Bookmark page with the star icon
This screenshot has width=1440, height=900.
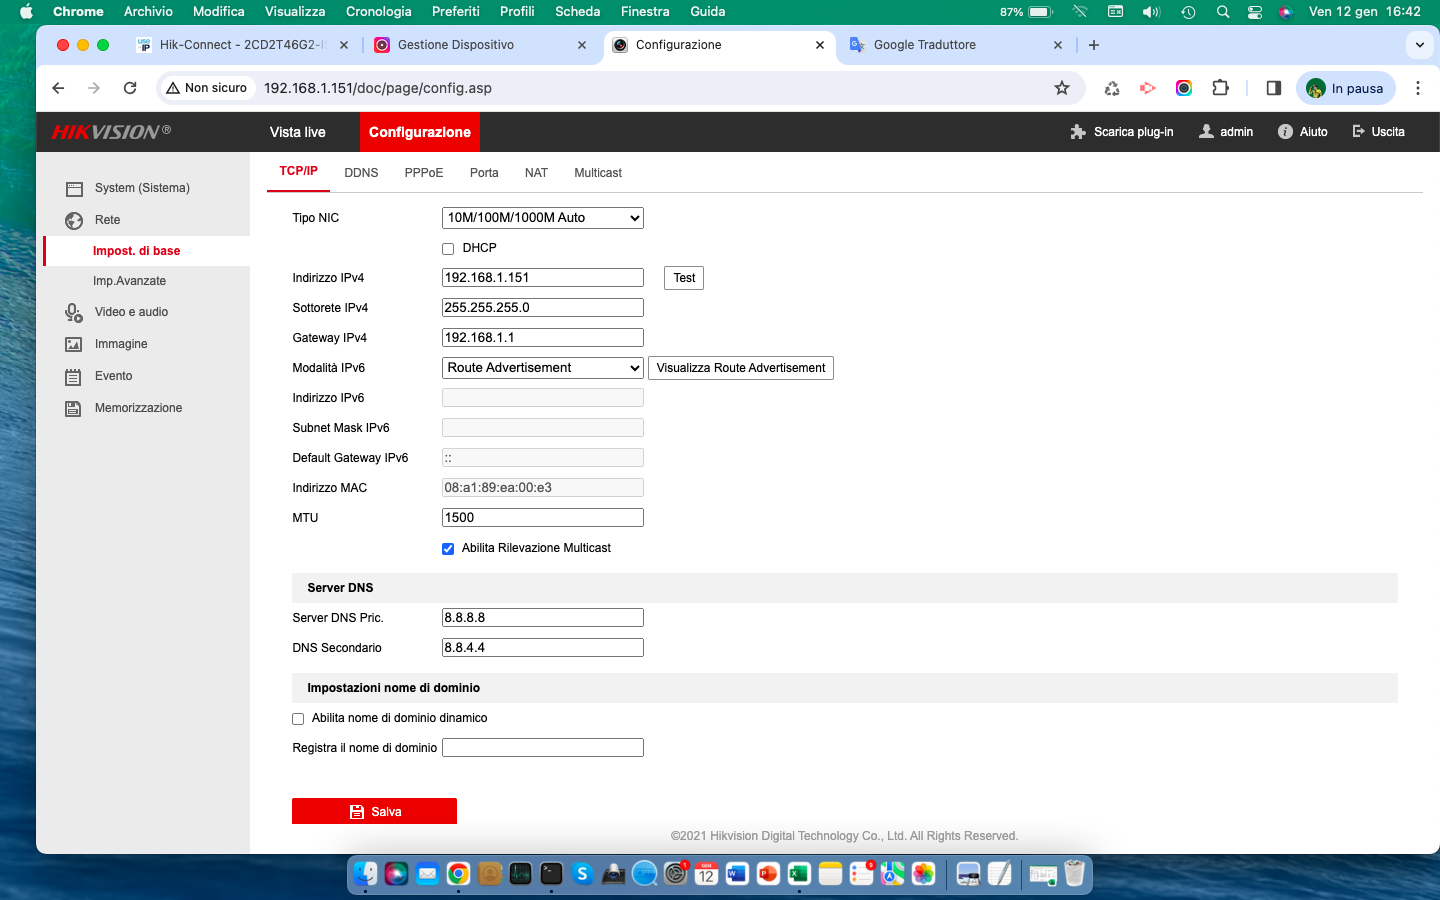click(x=1062, y=88)
